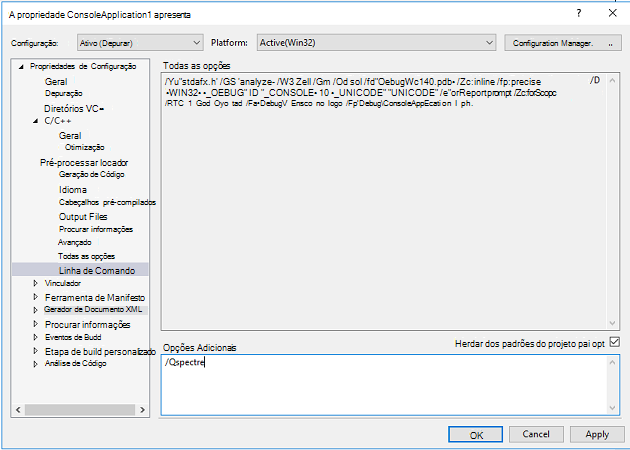Viewport: 630px width, 450px height.
Task: Click the help question mark icon
Action: coord(579,13)
